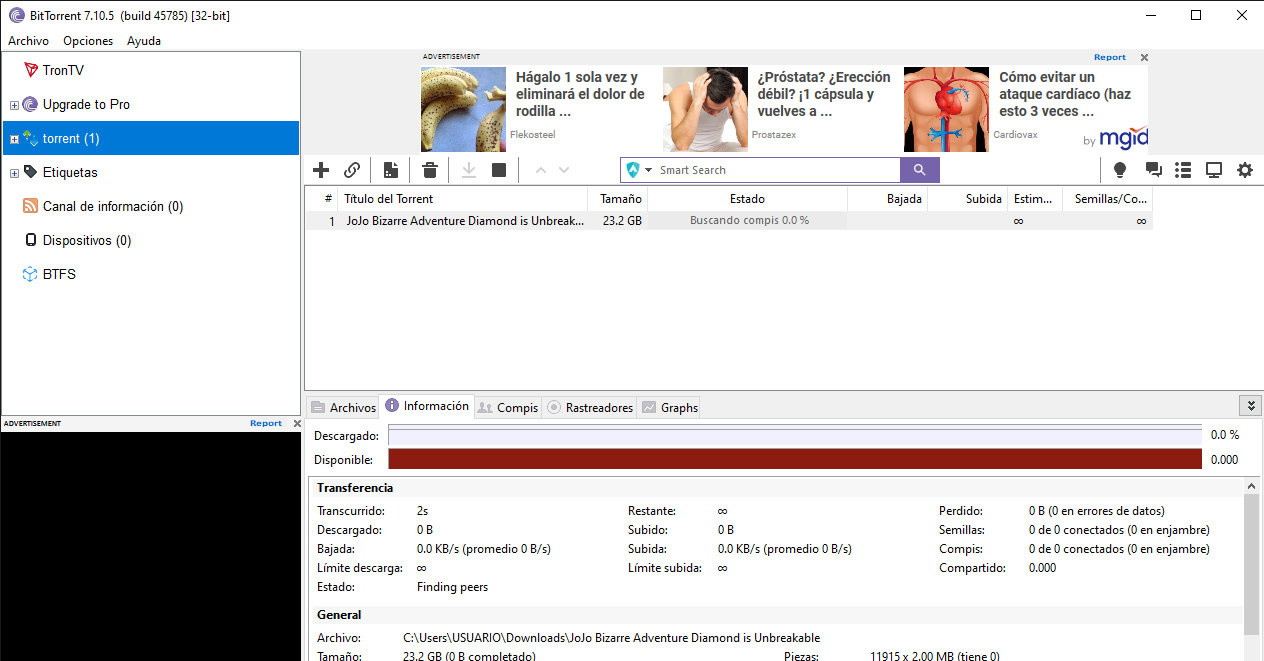Screen dimensions: 1264x661
Task: Expand the Upgrade to Pro tree node
Action: (x=14, y=105)
